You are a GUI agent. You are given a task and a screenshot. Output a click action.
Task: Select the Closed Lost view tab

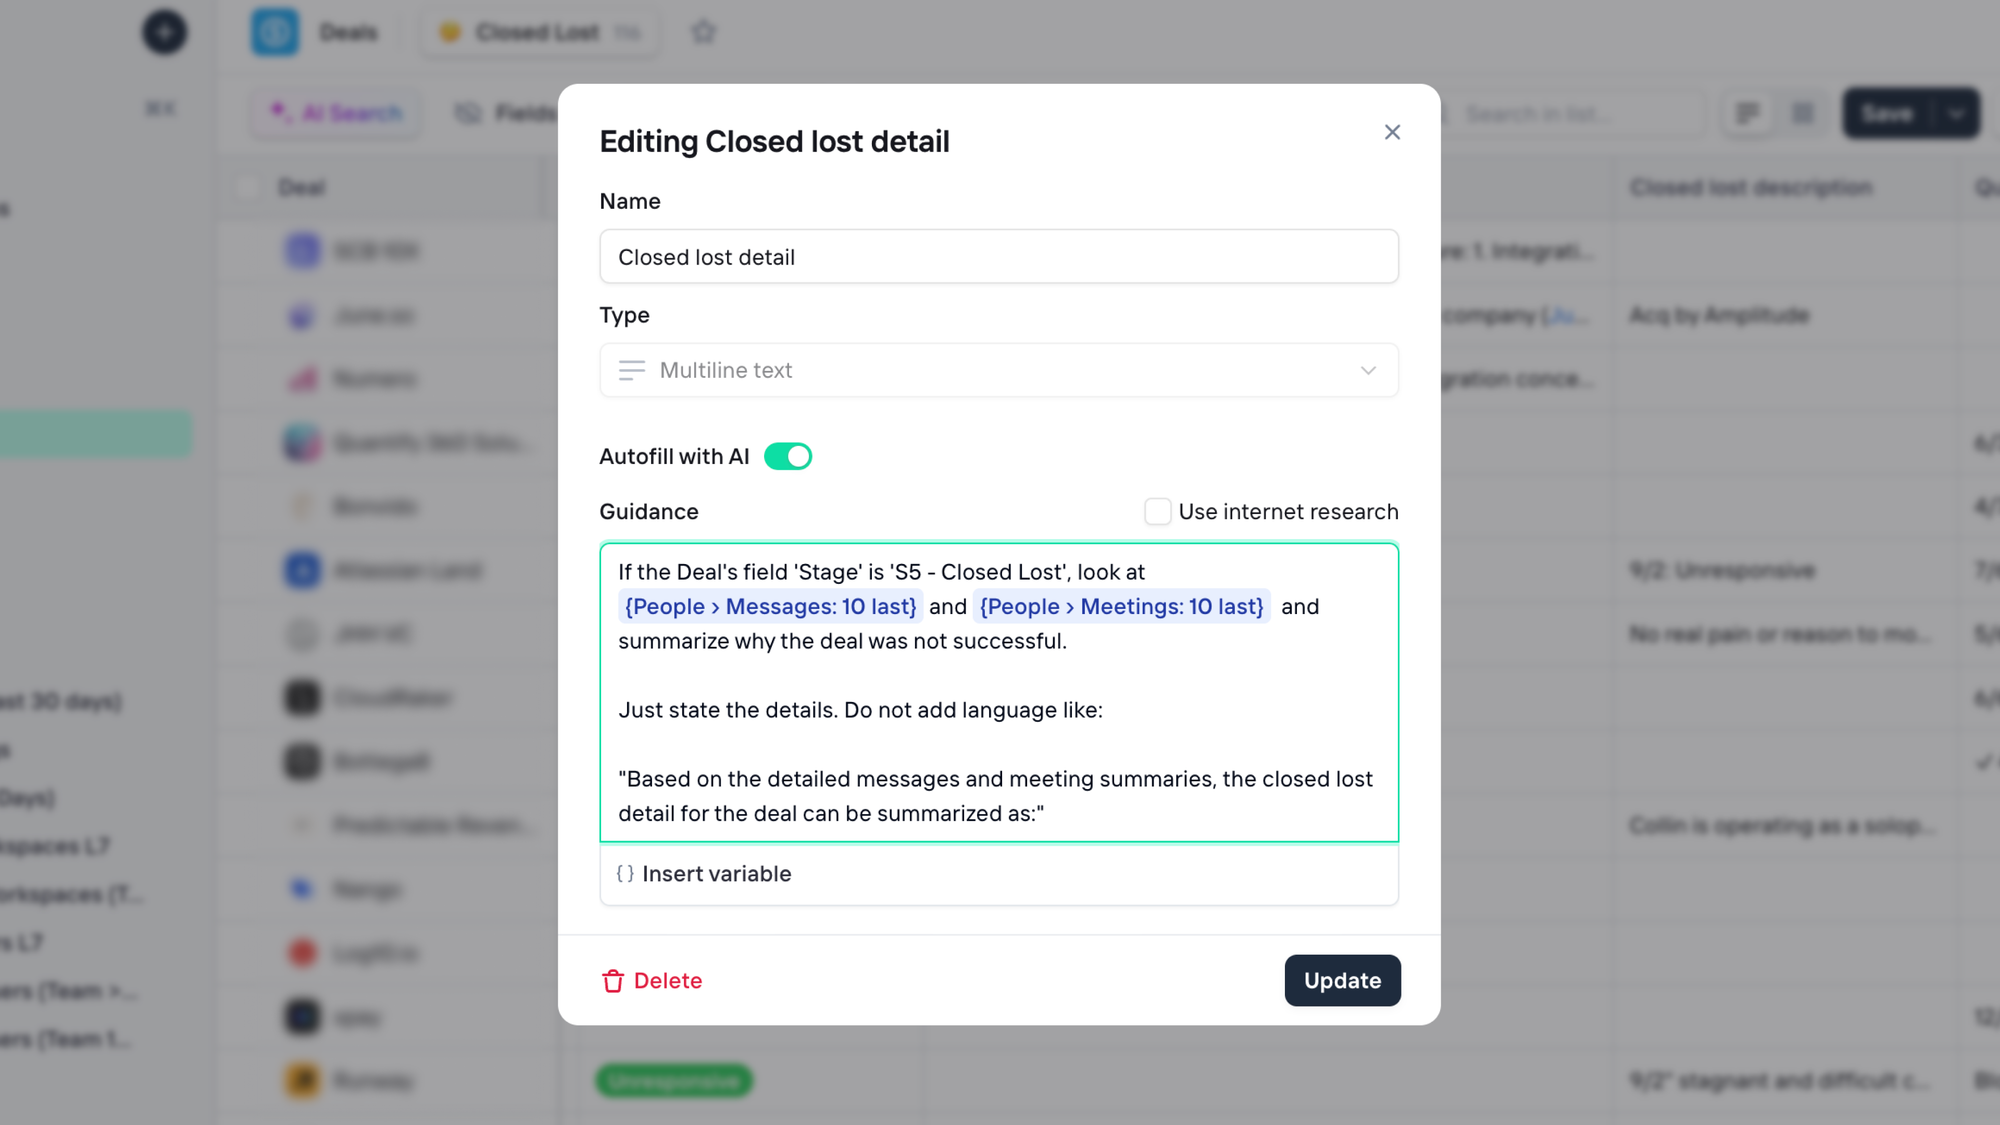pyautogui.click(x=540, y=32)
